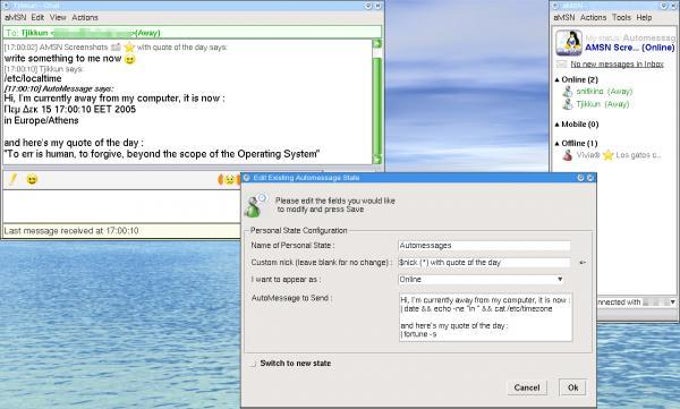Open the 'I want to appear as' dropdown
The width and height of the screenshot is (680, 409).
coord(481,279)
